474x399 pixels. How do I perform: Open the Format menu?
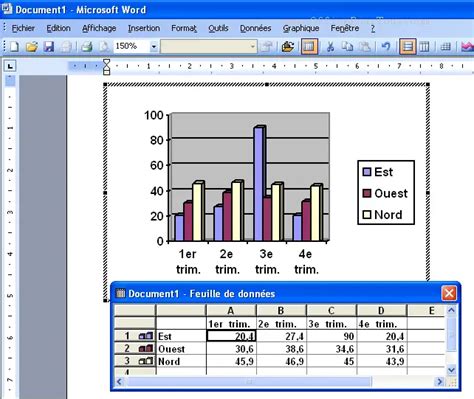coord(184,28)
